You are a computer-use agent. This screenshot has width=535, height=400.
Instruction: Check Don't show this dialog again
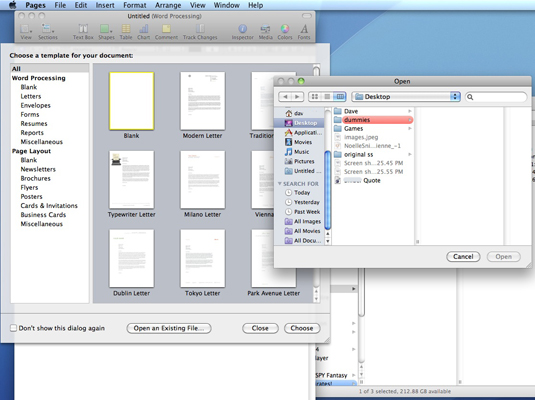tap(13, 328)
